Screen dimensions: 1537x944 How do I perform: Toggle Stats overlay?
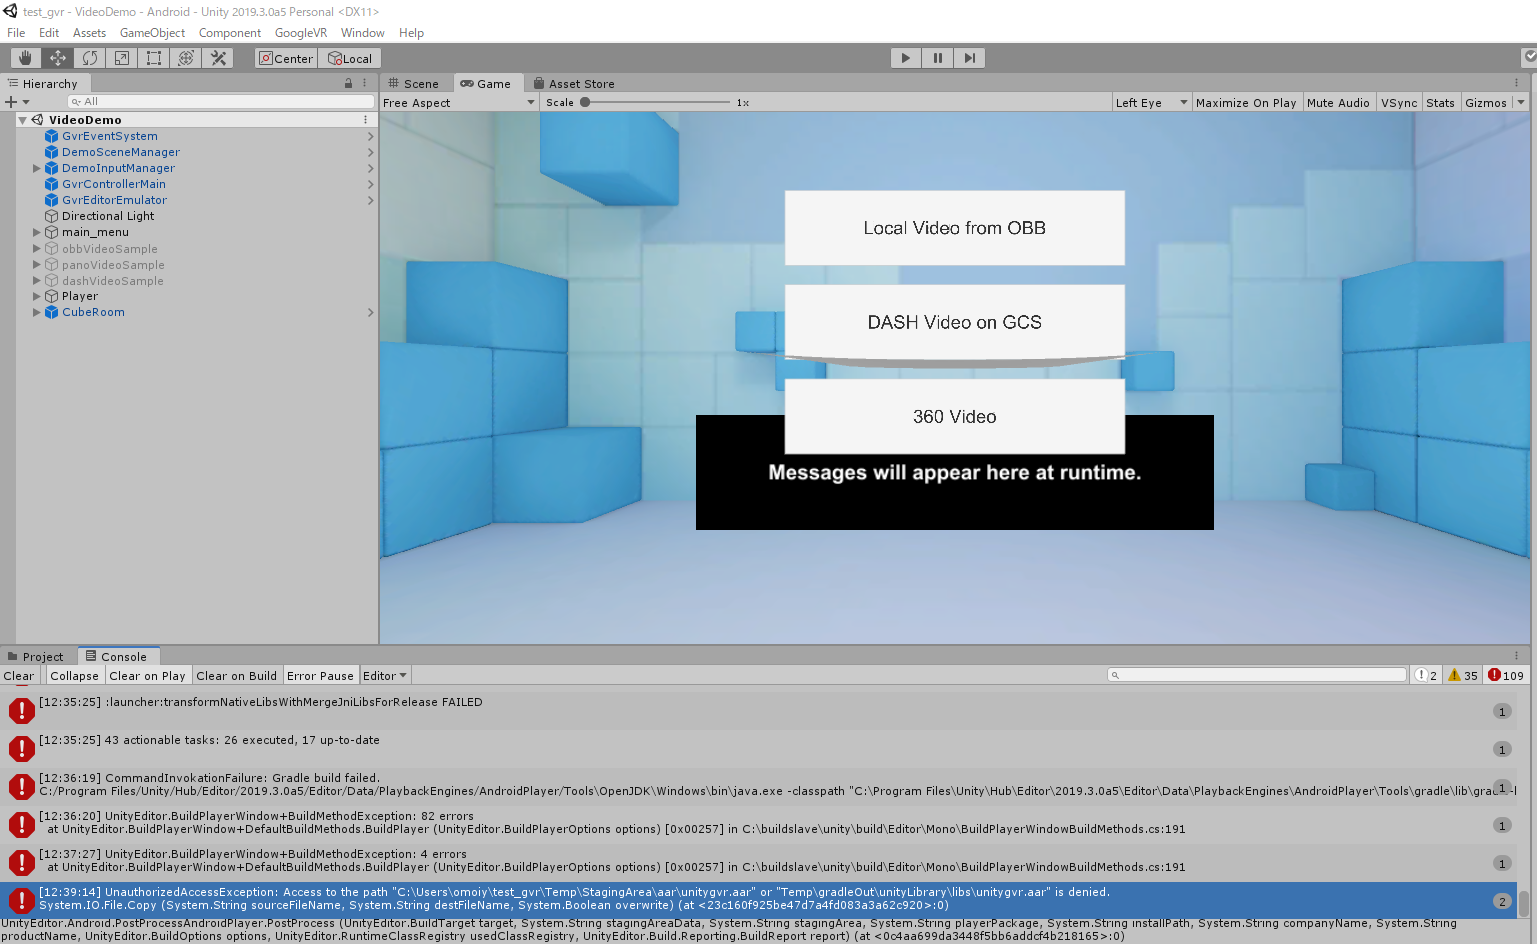click(1440, 102)
